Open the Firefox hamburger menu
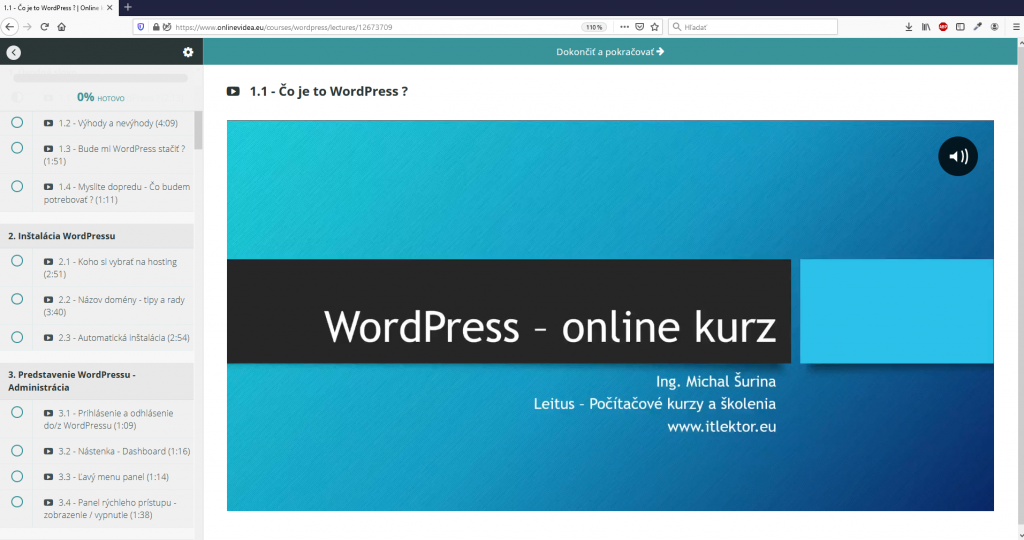The width and height of the screenshot is (1024, 540). point(1016,27)
